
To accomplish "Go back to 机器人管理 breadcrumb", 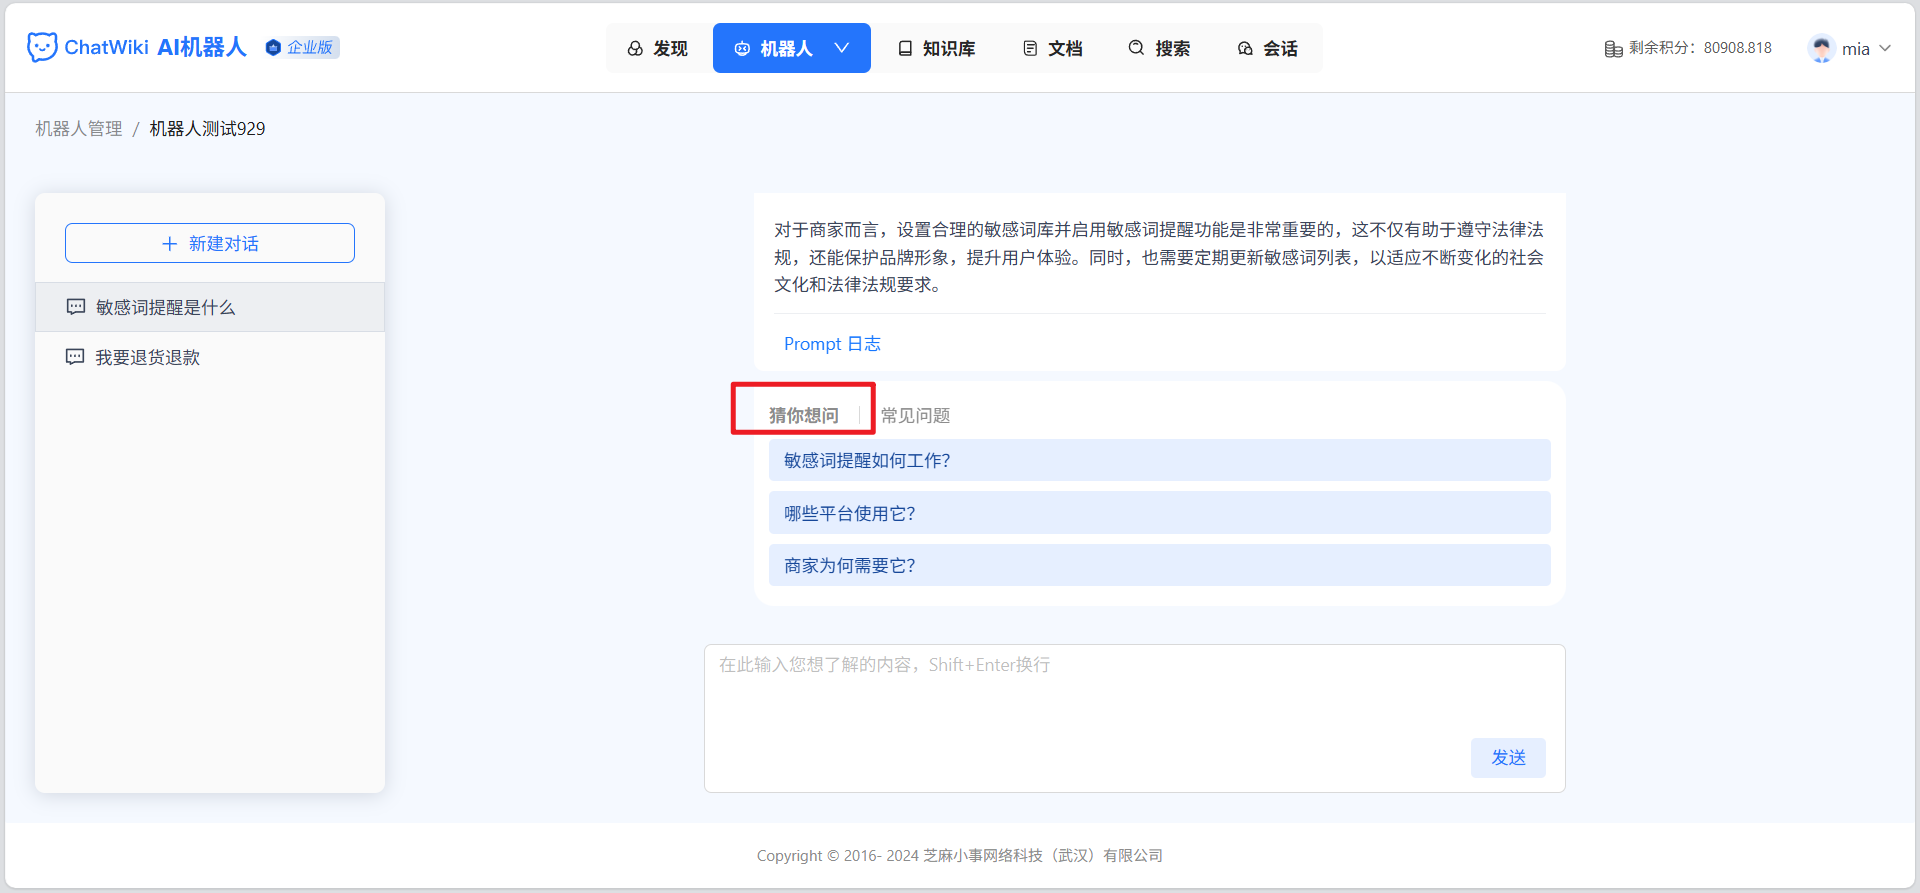I will (x=79, y=129).
